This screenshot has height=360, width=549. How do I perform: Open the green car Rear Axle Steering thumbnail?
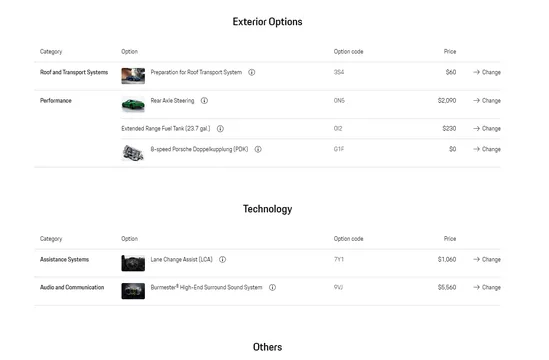(x=133, y=104)
